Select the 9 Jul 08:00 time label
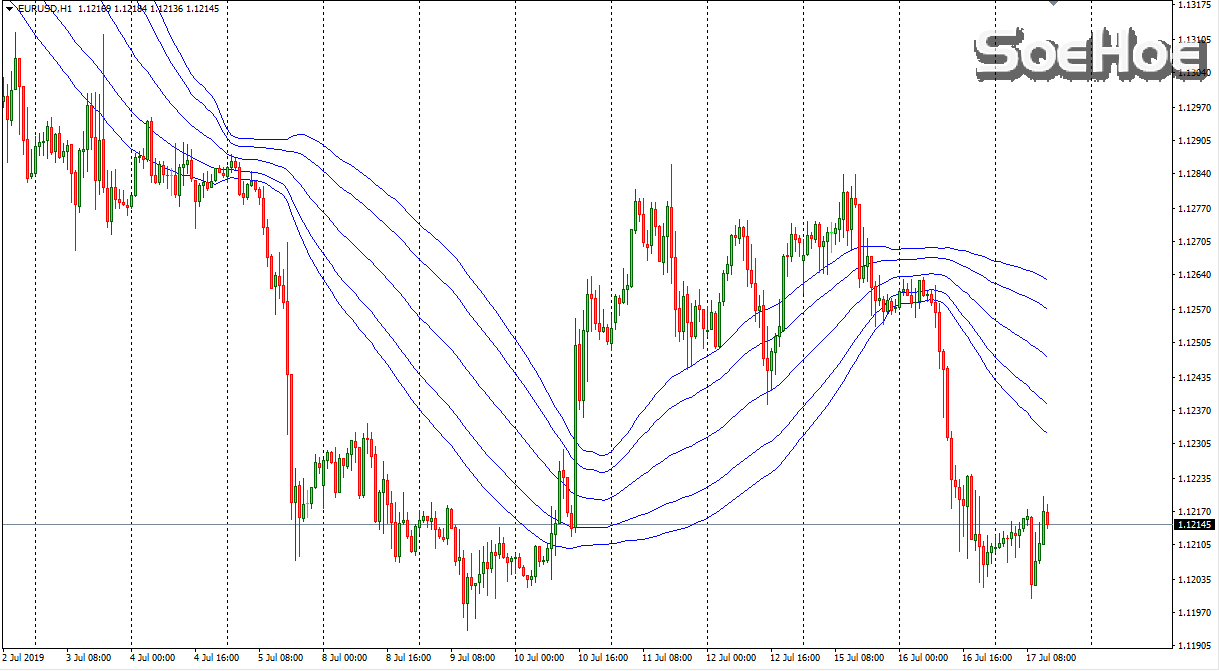 tap(474, 658)
